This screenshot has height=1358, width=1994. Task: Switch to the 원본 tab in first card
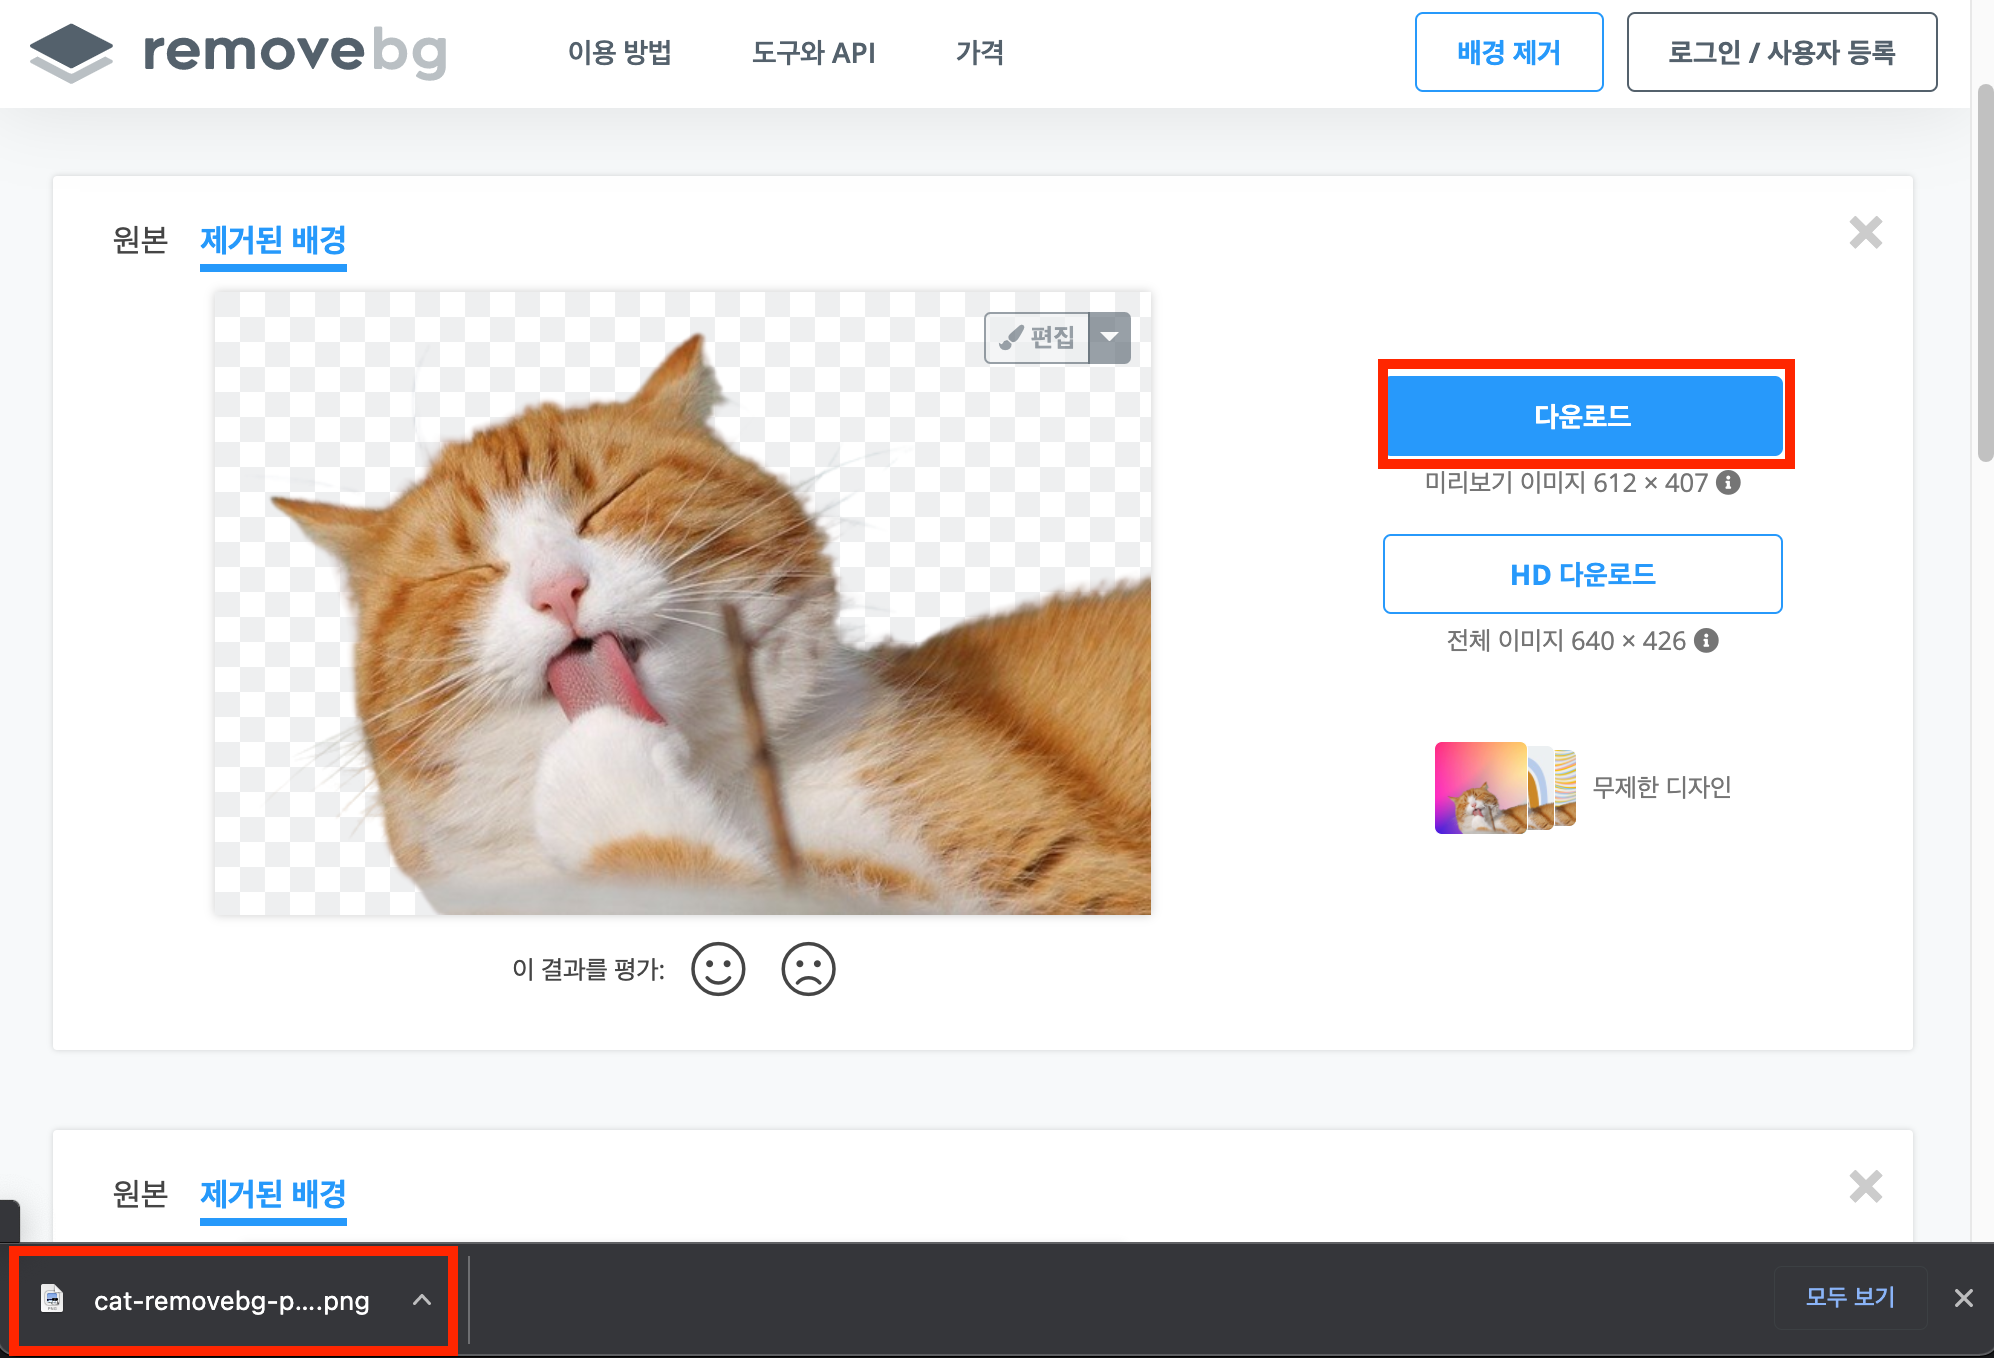[x=140, y=240]
